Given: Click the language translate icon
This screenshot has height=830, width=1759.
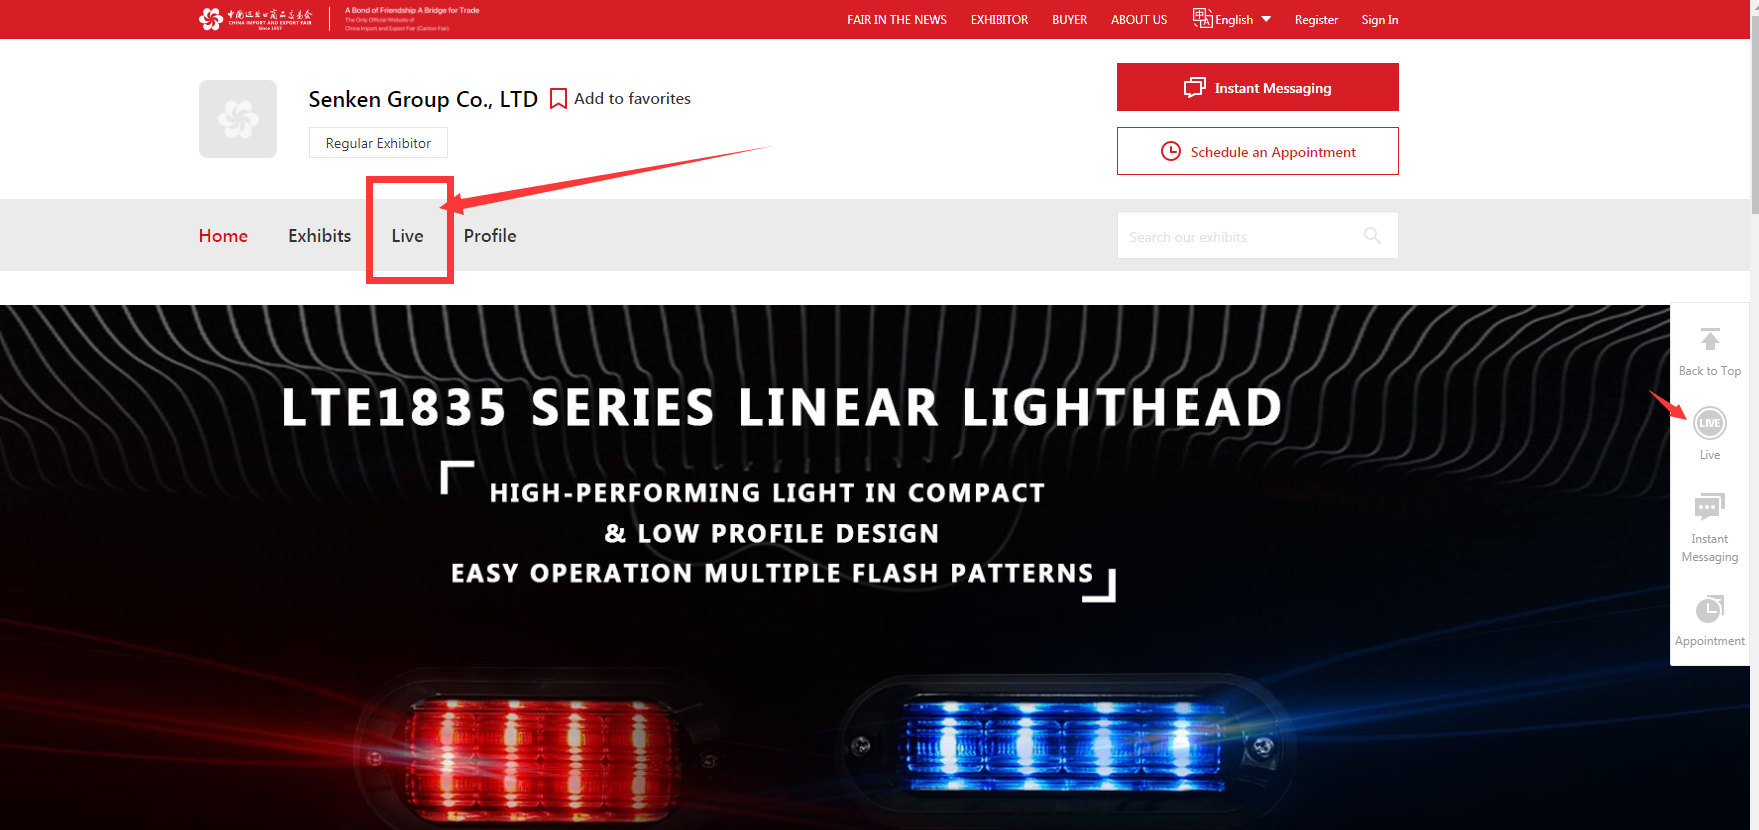Looking at the screenshot, I should coord(1202,18).
